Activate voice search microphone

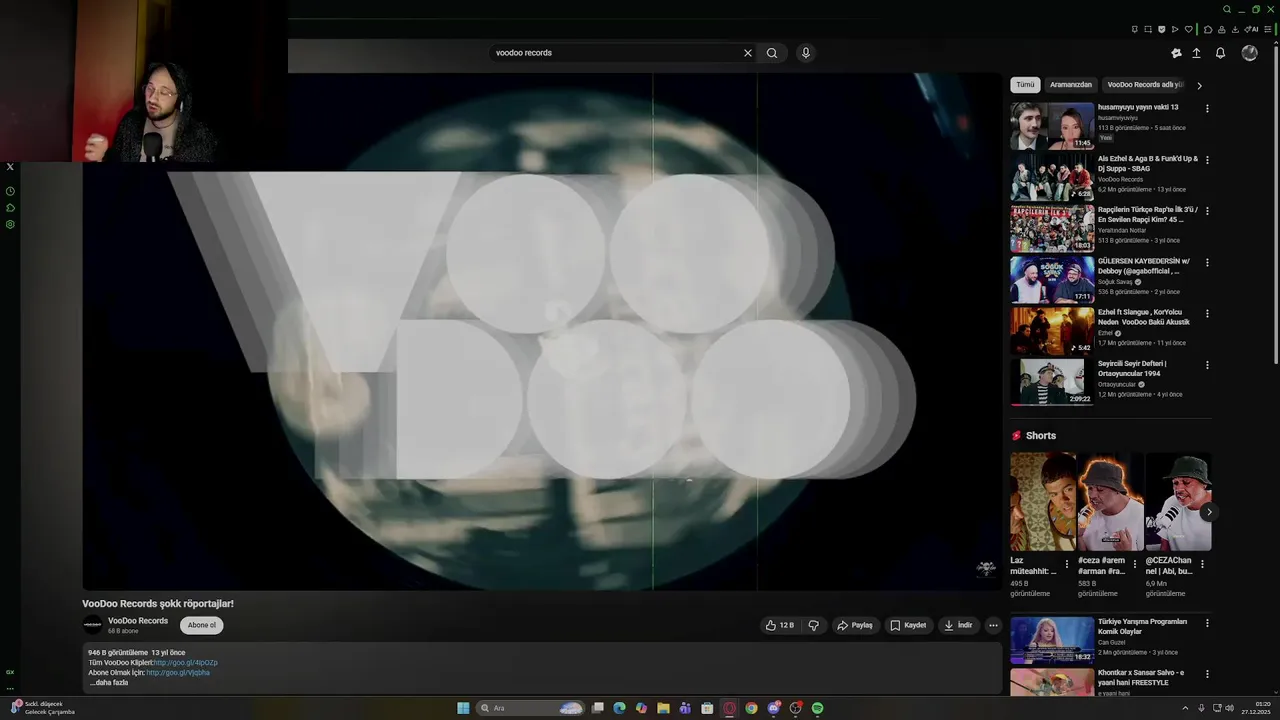[805, 53]
